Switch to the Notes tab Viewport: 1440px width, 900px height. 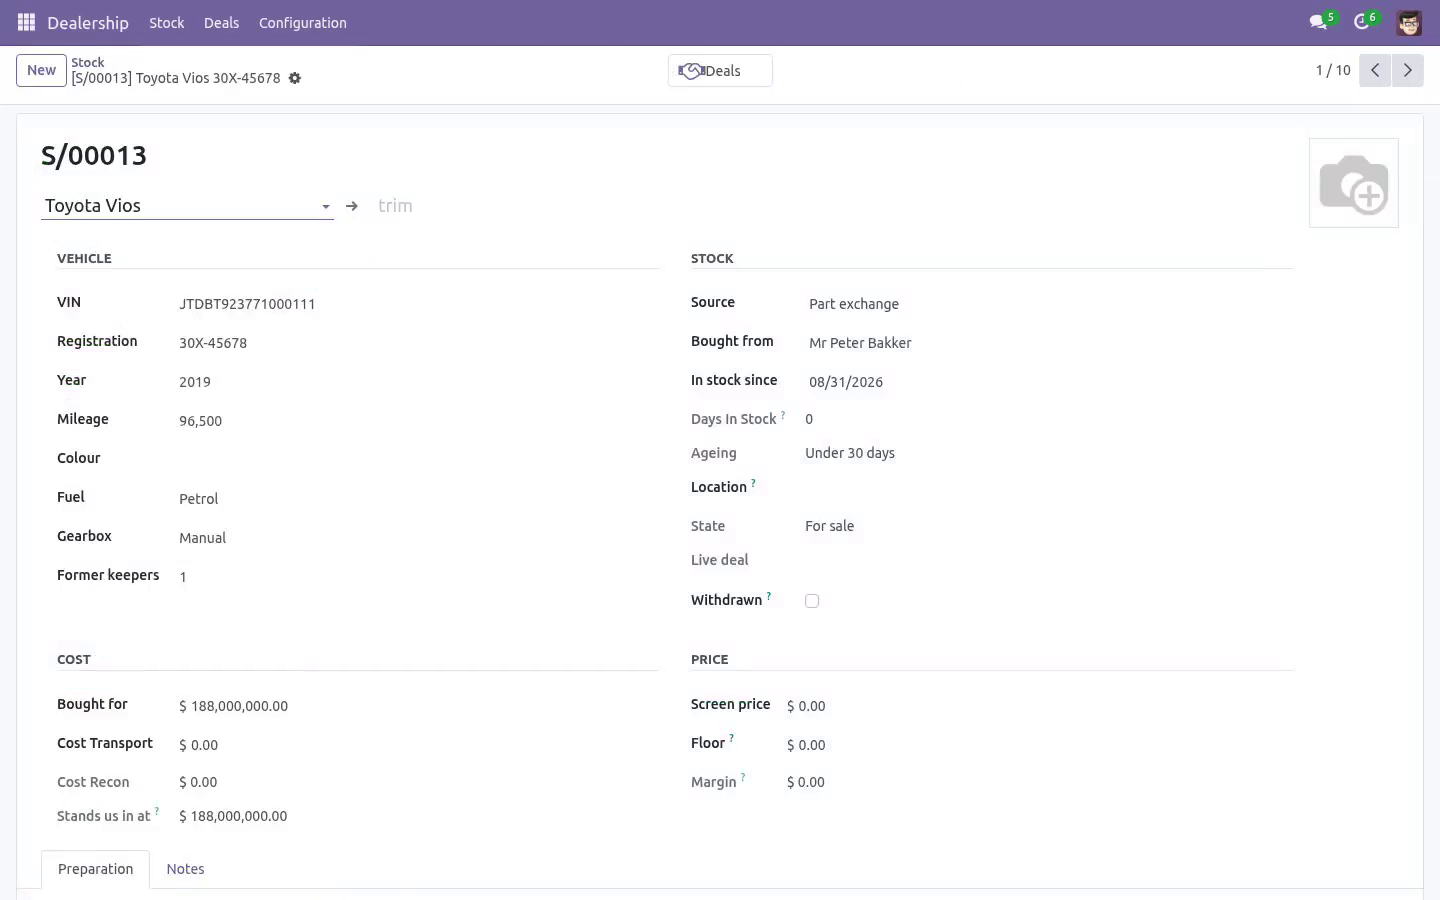(185, 869)
